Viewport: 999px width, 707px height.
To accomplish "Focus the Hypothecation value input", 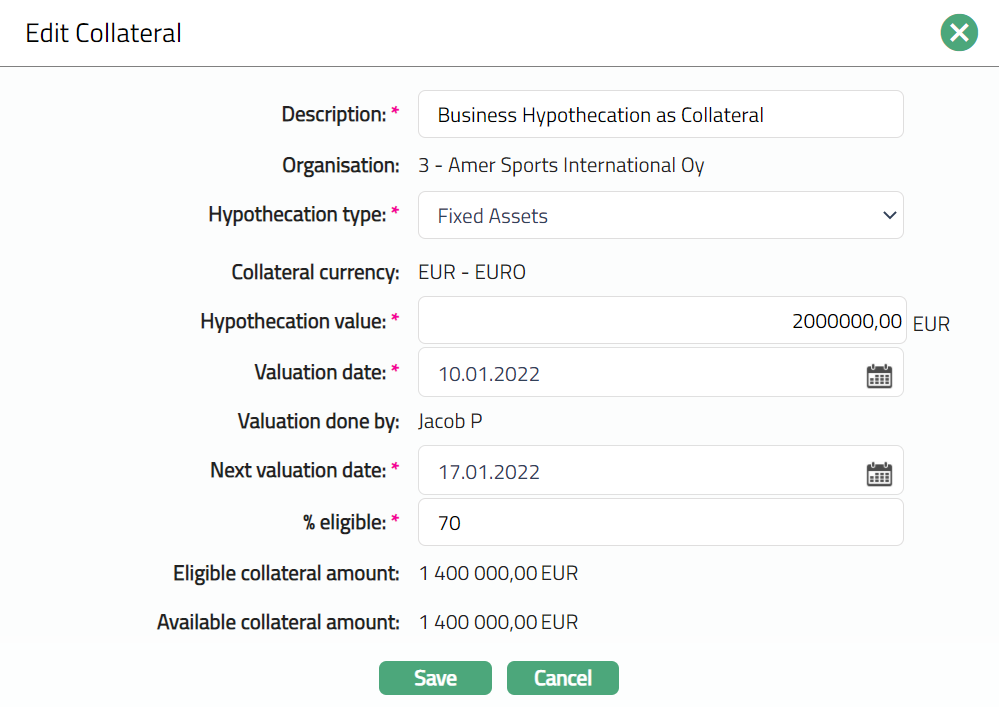I will [x=660, y=321].
